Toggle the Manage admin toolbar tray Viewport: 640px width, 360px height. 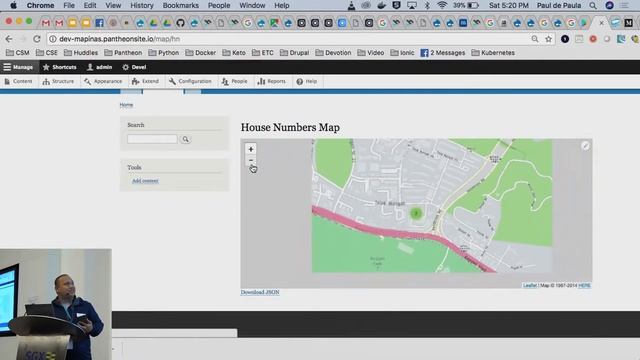tap(18, 67)
